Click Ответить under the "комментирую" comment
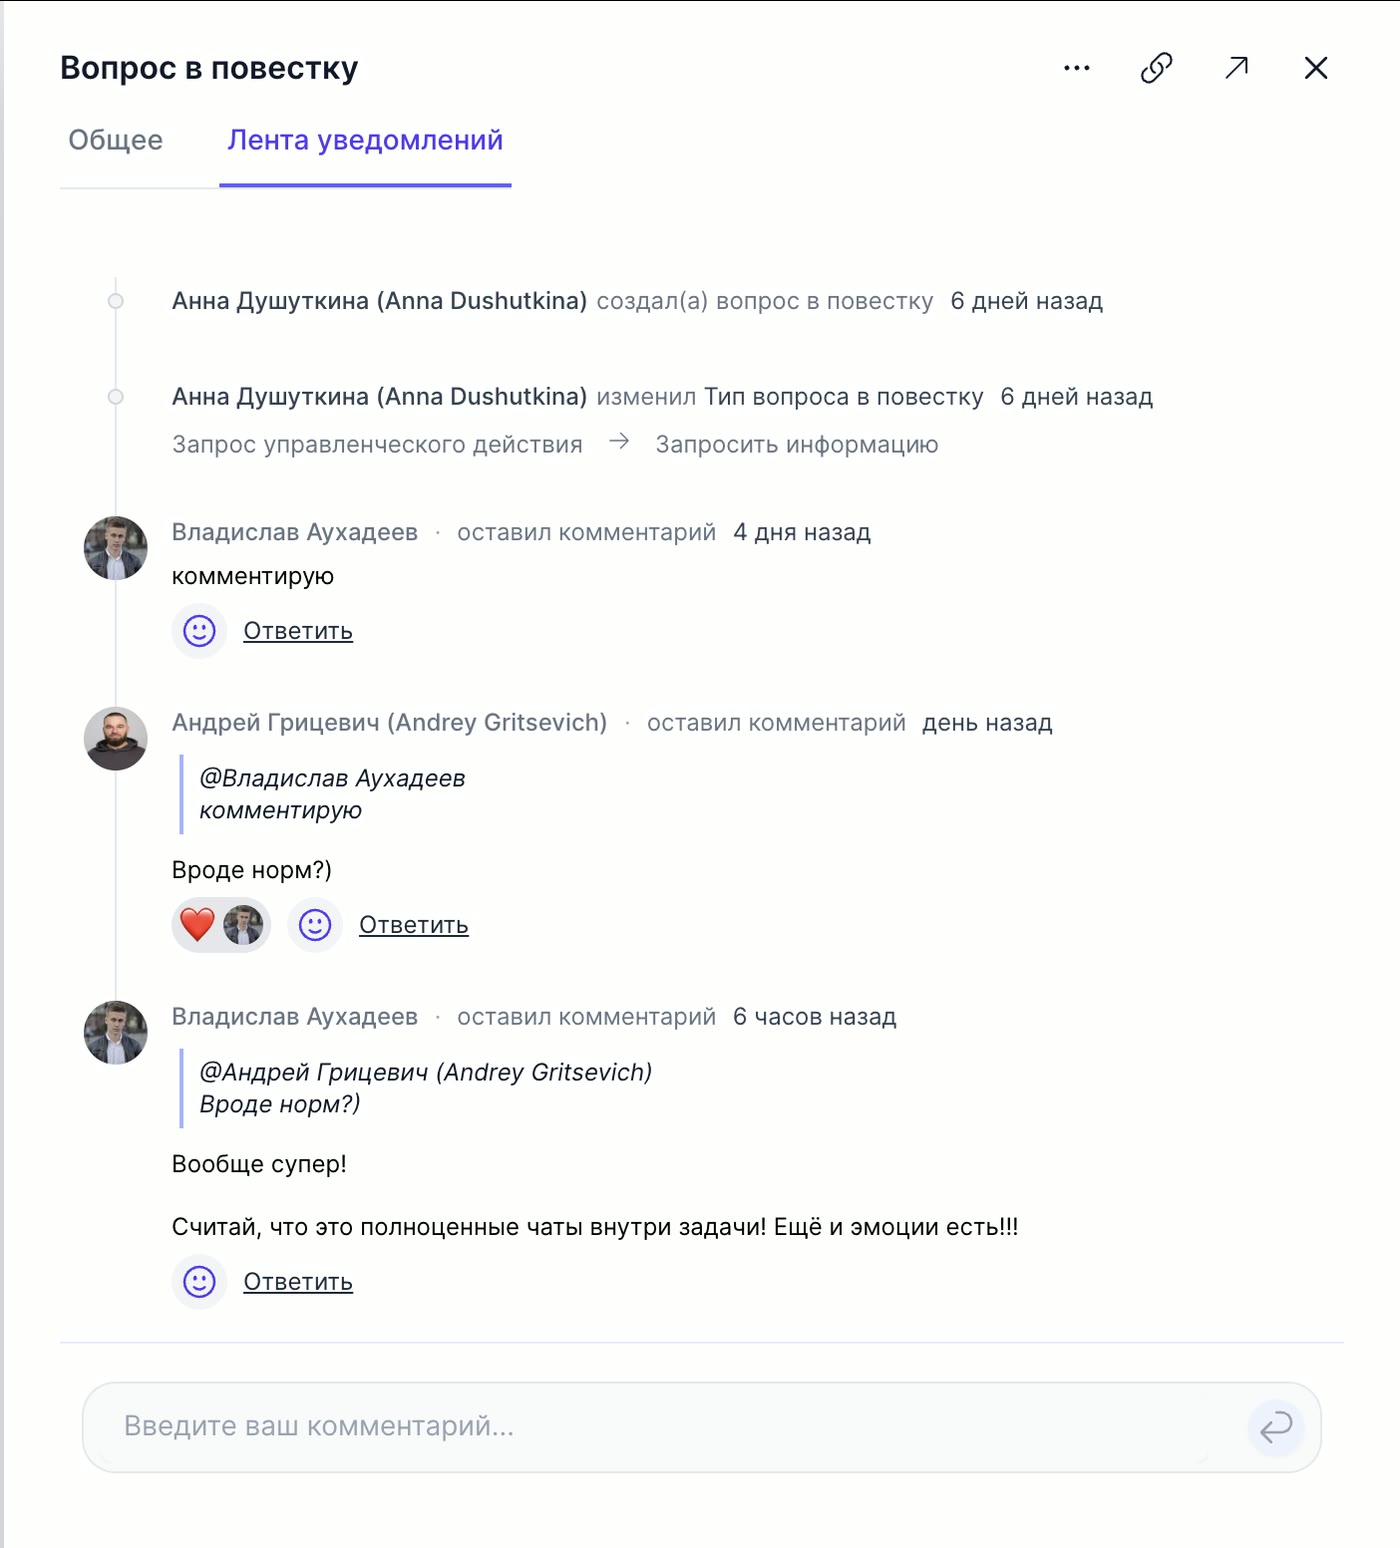This screenshot has height=1548, width=1400. pyautogui.click(x=298, y=631)
